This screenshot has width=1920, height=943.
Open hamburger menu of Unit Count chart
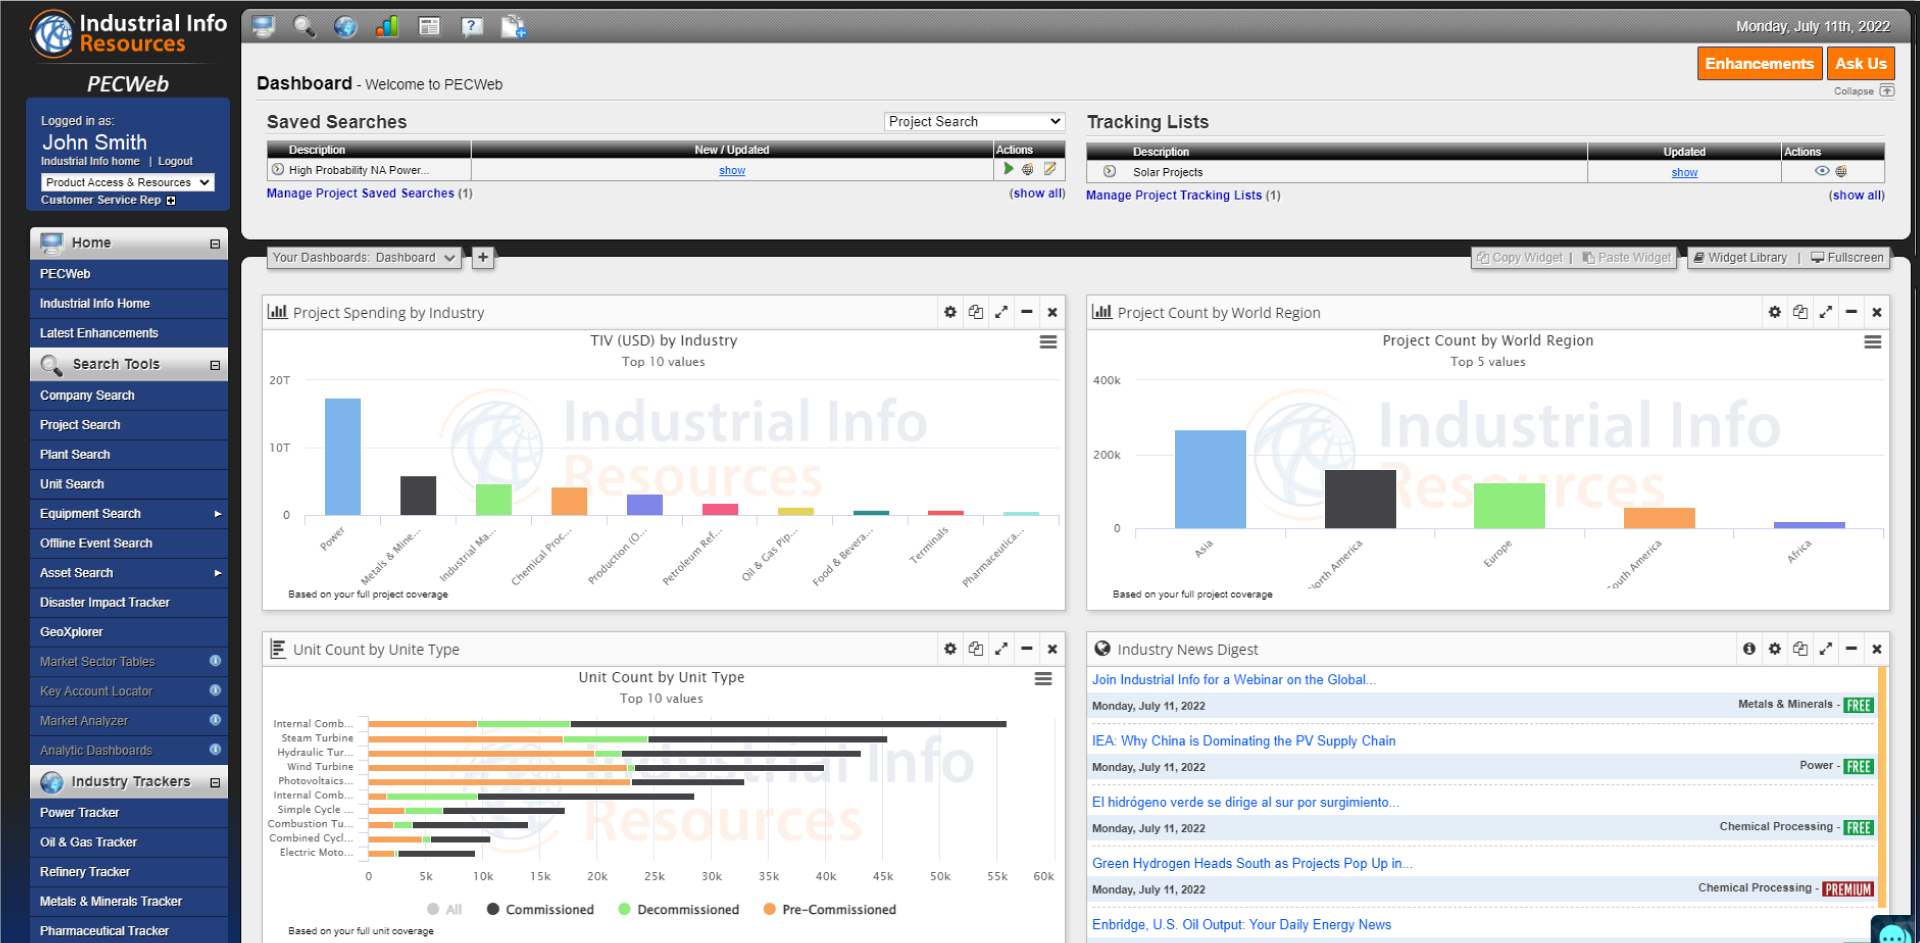click(x=1043, y=679)
